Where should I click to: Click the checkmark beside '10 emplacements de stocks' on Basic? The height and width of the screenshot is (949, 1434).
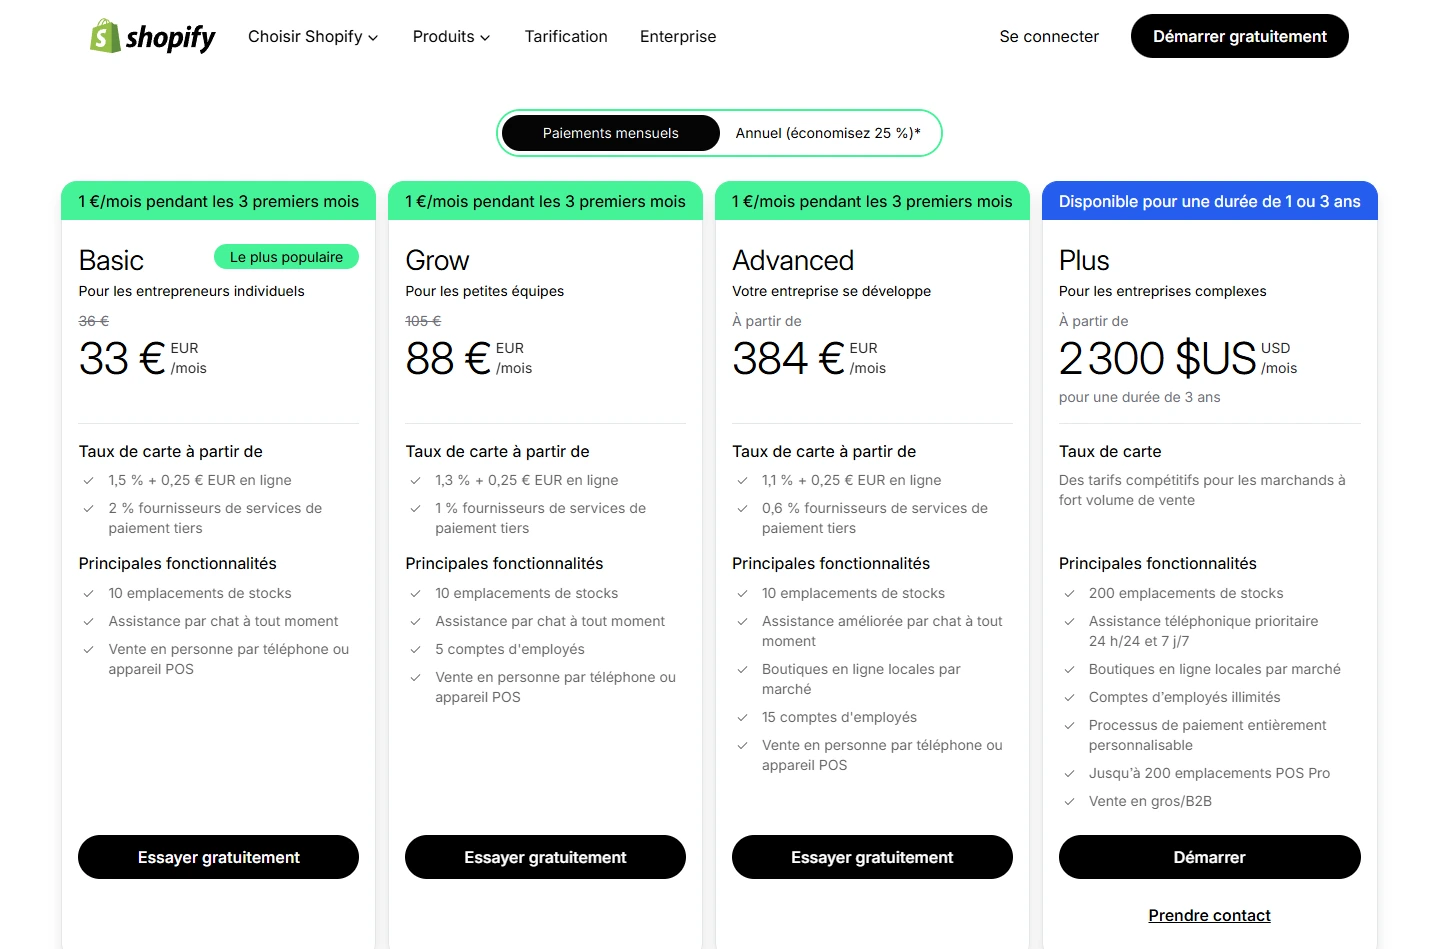click(88, 593)
